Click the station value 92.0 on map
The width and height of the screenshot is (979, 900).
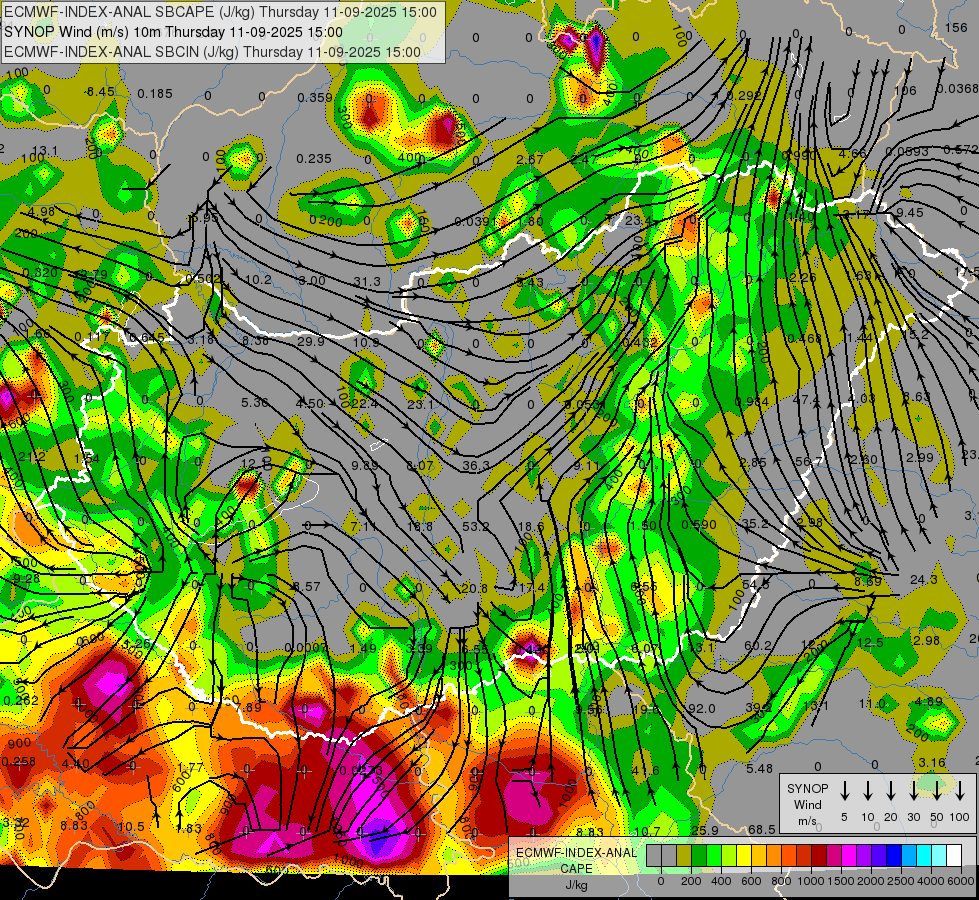click(x=701, y=708)
